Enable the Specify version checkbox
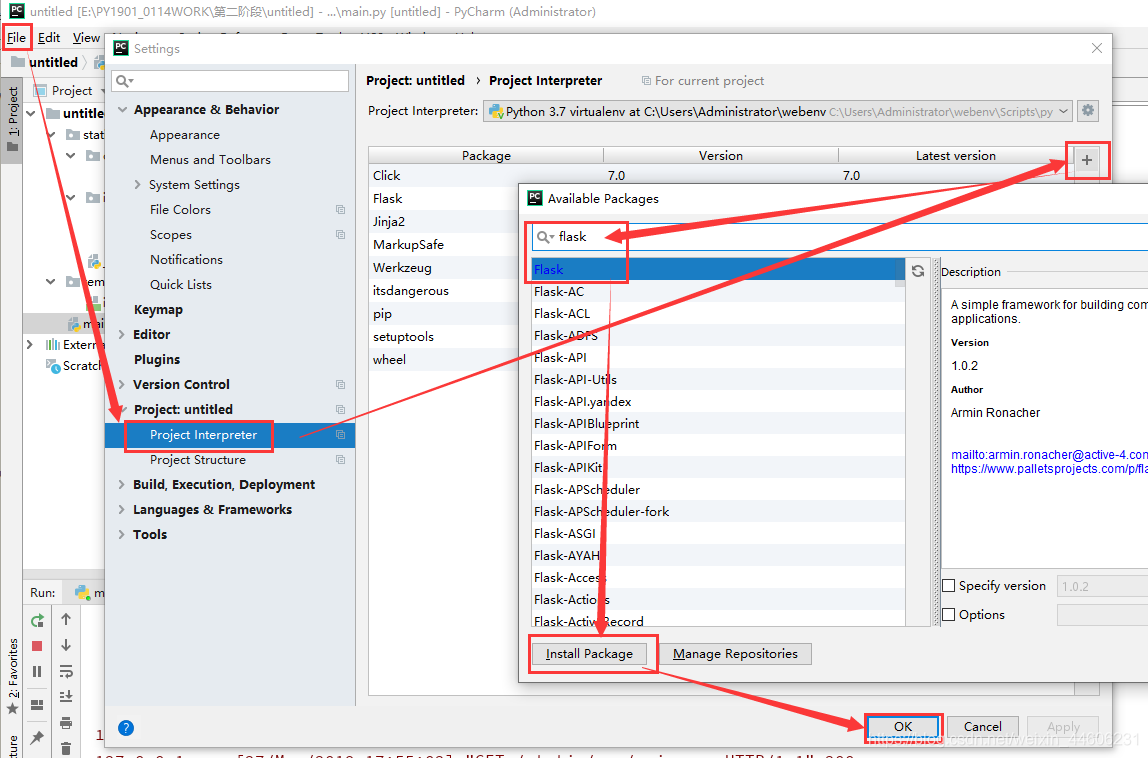Screen dimensions: 1148x758 pyautogui.click(x=948, y=586)
